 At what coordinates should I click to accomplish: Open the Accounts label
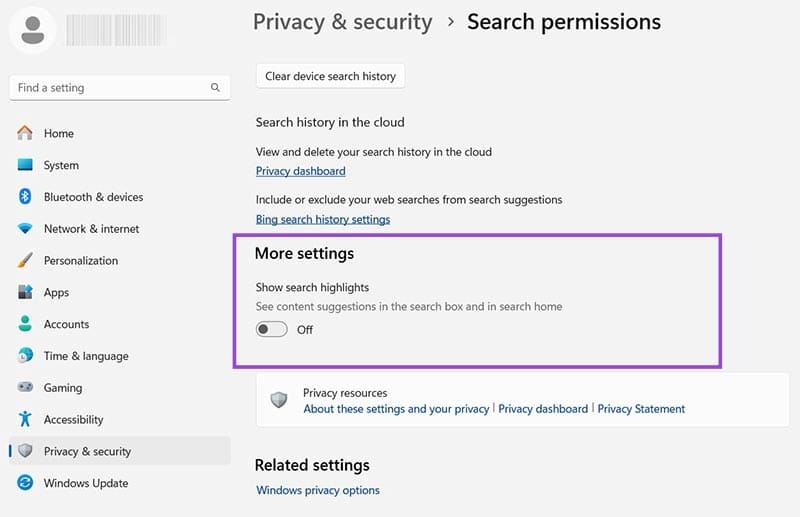pyautogui.click(x=66, y=324)
